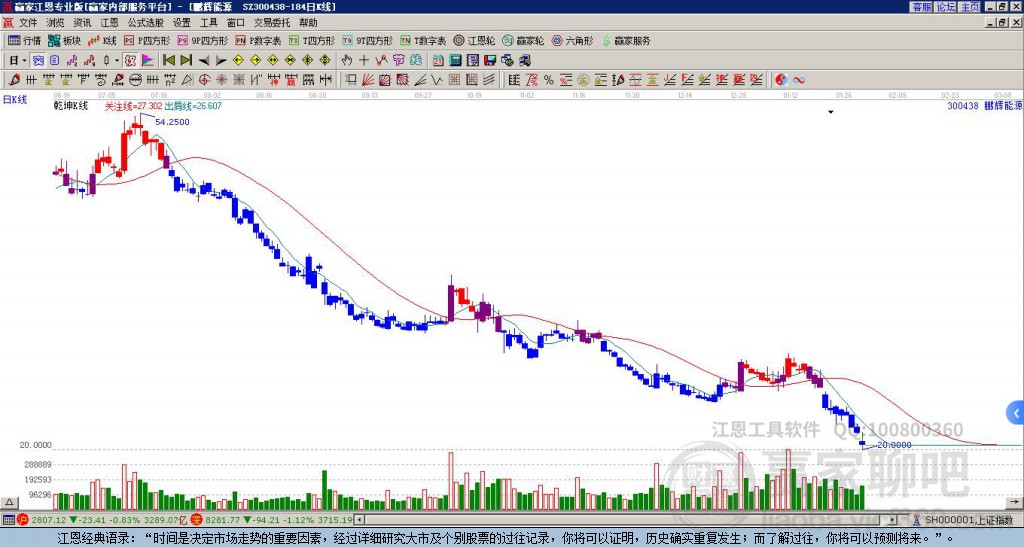Click the 日K线 label

[x=15, y=100]
